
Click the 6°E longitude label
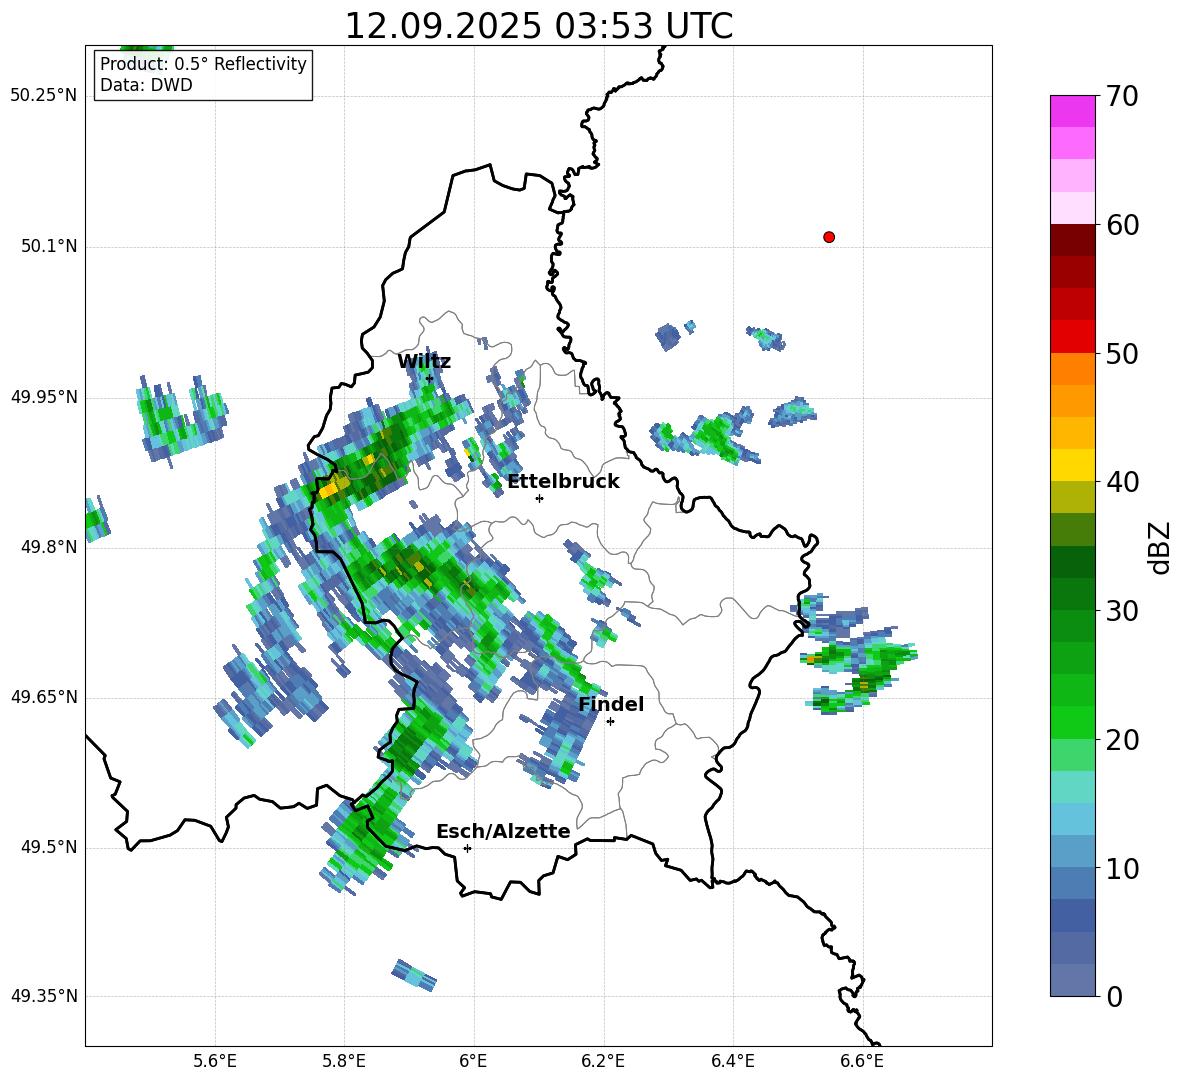(473, 1062)
